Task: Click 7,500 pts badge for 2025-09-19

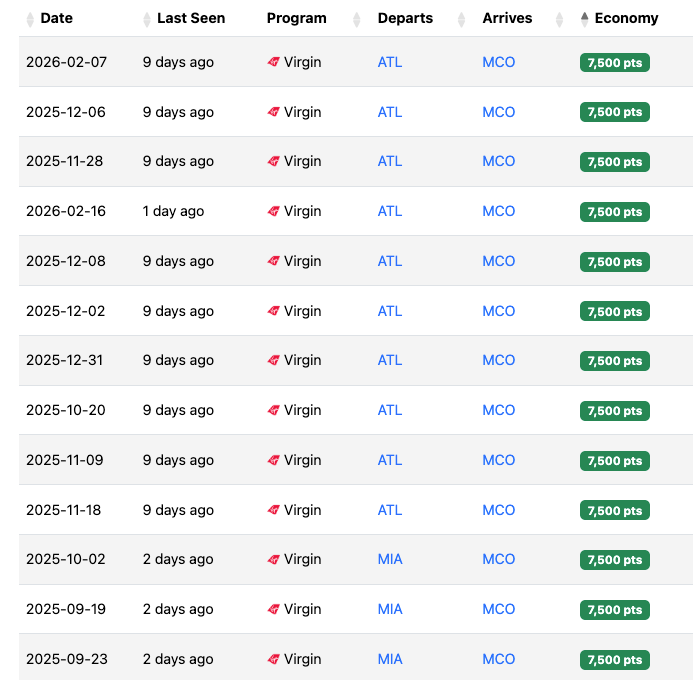Action: (x=614, y=609)
